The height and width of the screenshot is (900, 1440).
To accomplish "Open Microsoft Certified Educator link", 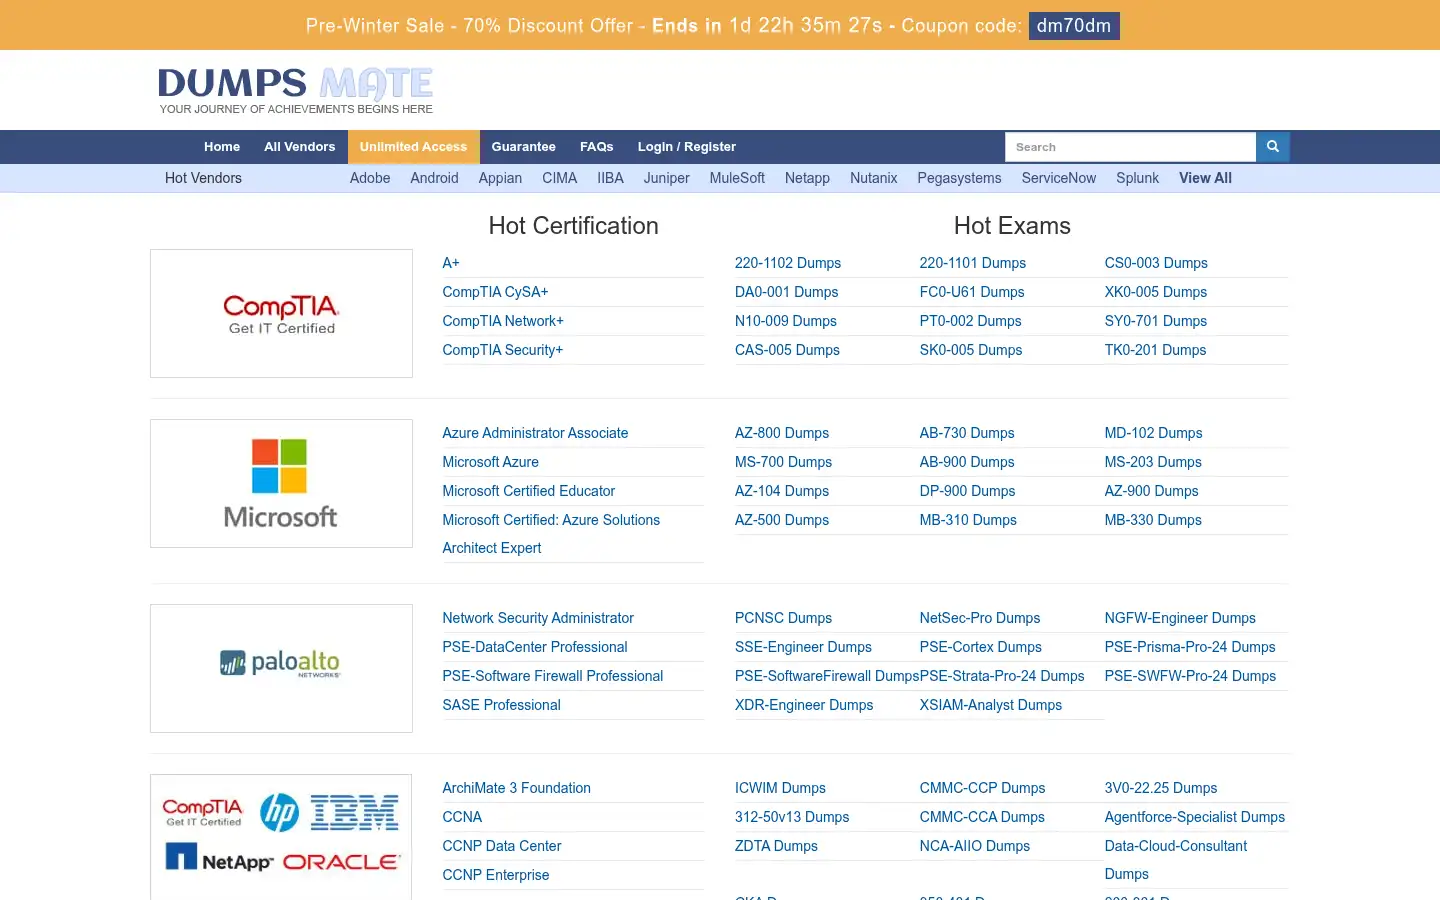I will (x=529, y=491).
